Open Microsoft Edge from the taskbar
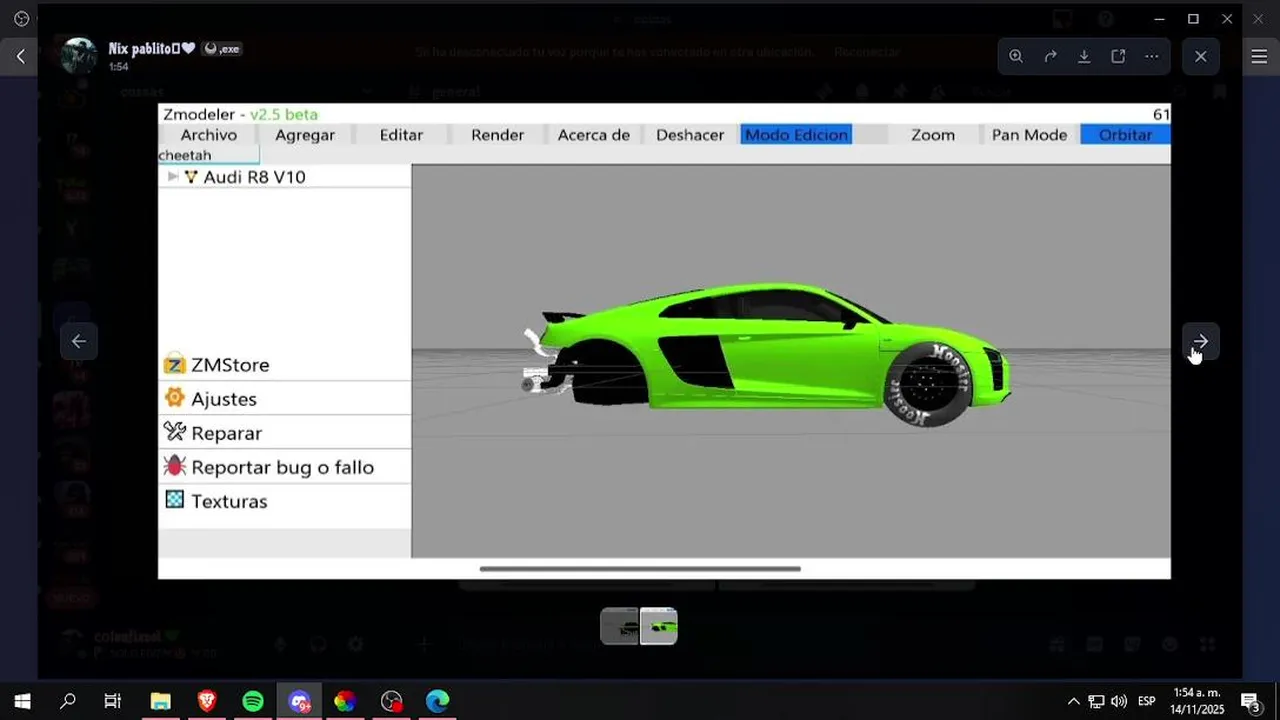This screenshot has width=1280, height=720. point(437,701)
